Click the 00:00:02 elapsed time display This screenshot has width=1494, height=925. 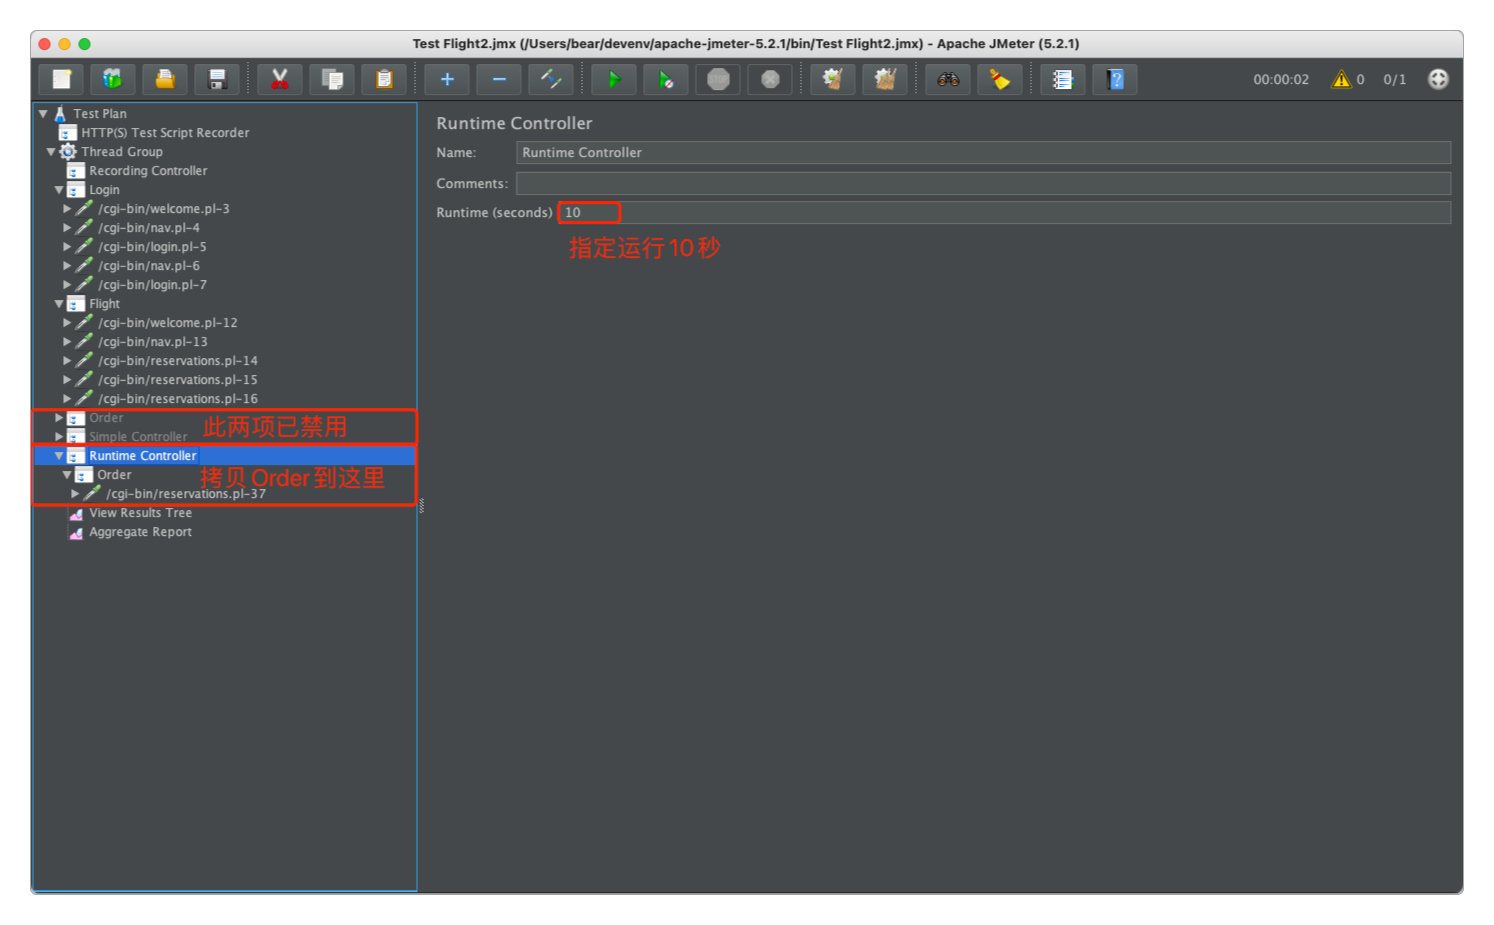pos(1281,79)
